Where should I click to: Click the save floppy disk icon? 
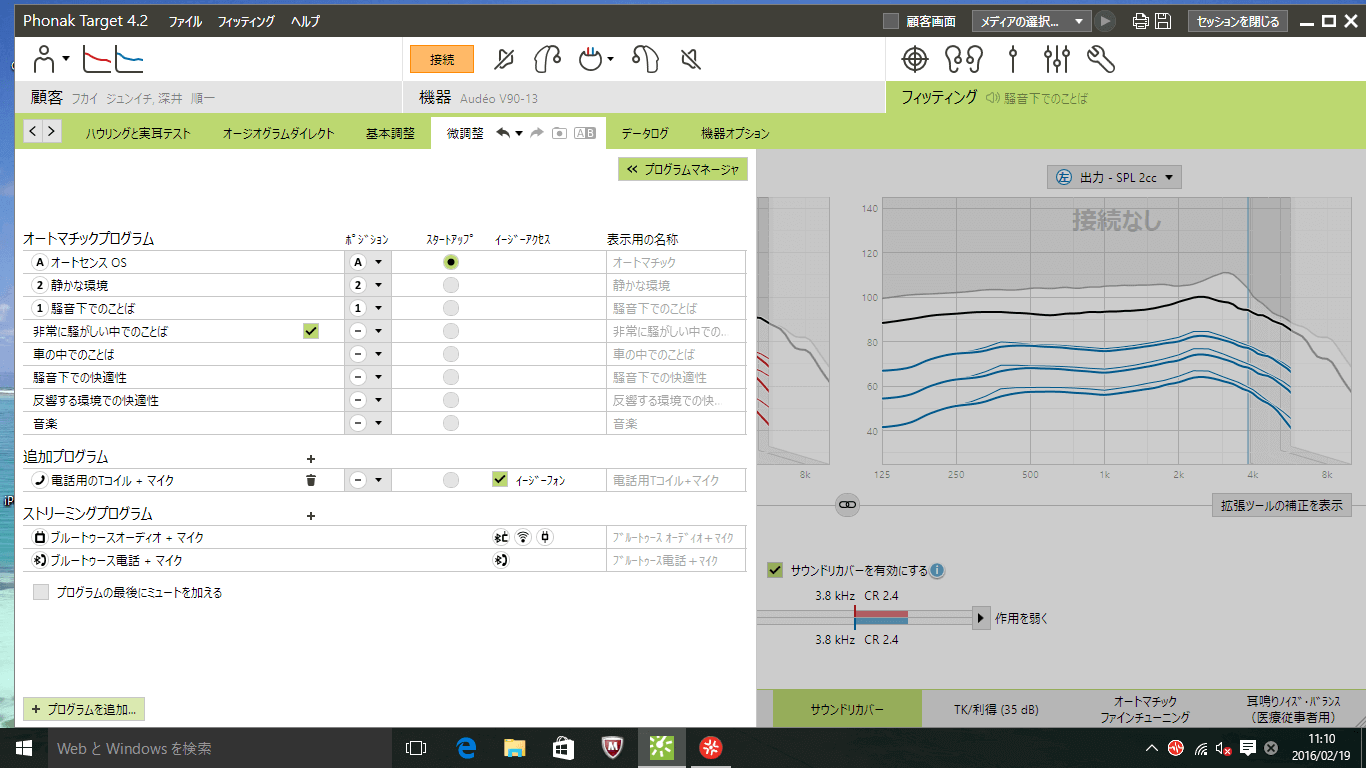point(1163,21)
